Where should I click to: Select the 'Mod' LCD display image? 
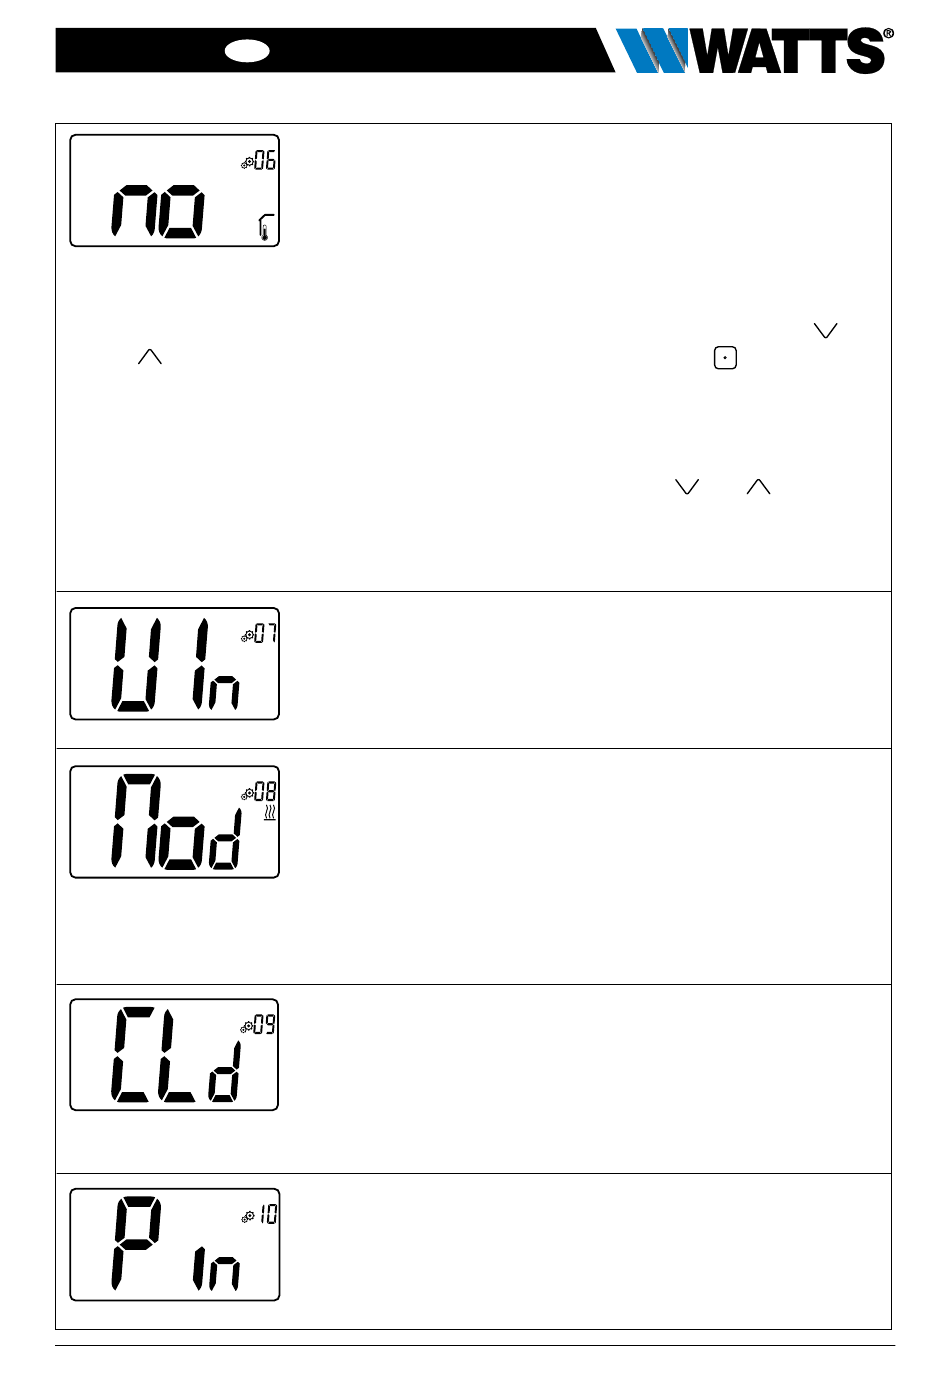coord(174,822)
